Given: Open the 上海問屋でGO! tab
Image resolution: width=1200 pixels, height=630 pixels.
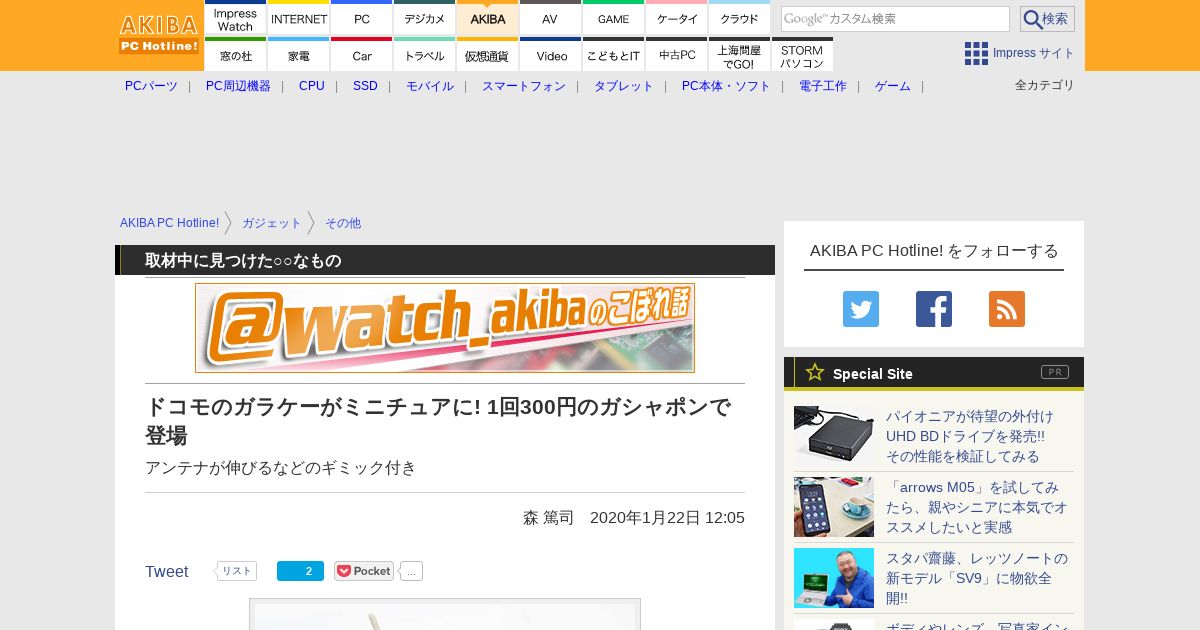Looking at the screenshot, I should coord(740,55).
